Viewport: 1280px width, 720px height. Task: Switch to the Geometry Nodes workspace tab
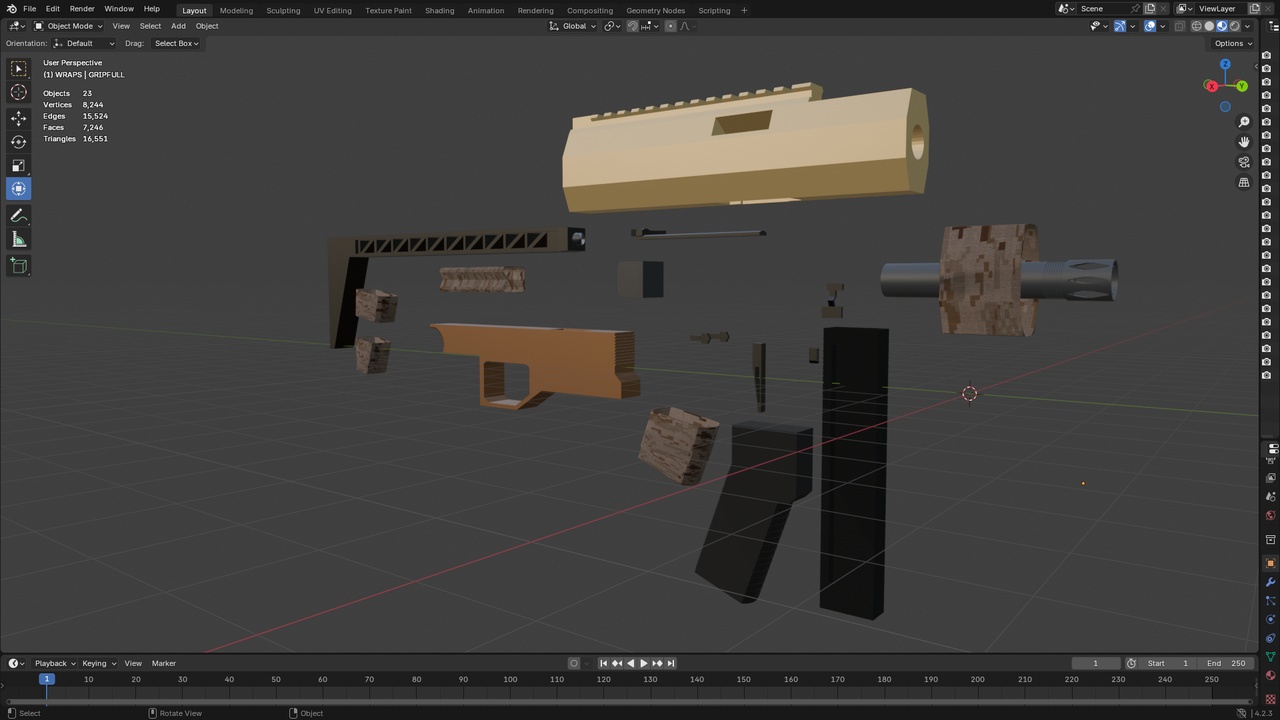pos(656,10)
